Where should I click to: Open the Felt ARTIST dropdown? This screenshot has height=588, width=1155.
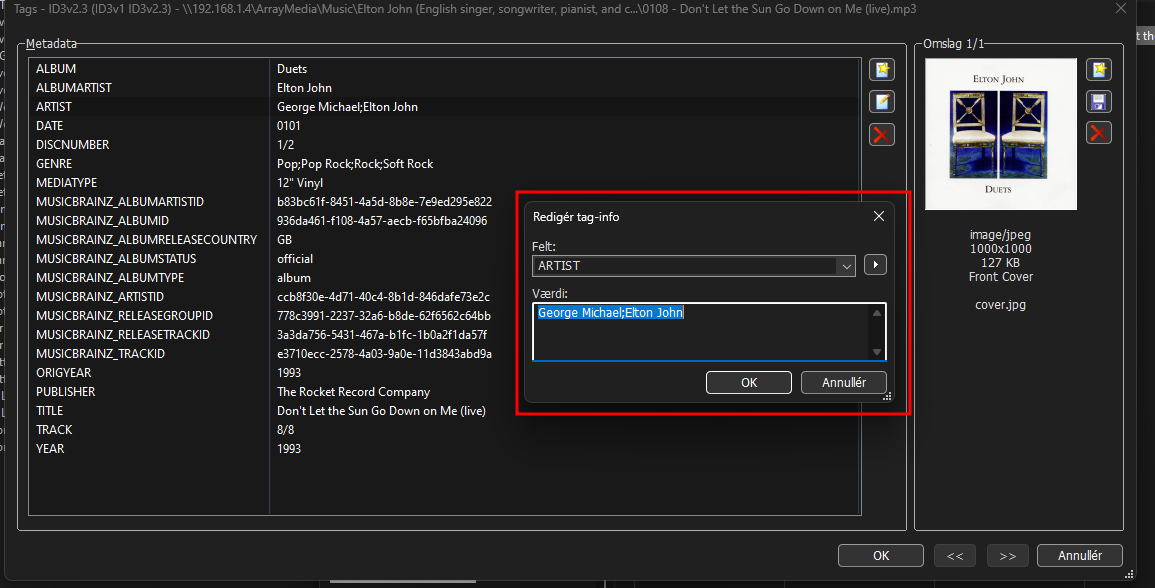[x=846, y=266]
